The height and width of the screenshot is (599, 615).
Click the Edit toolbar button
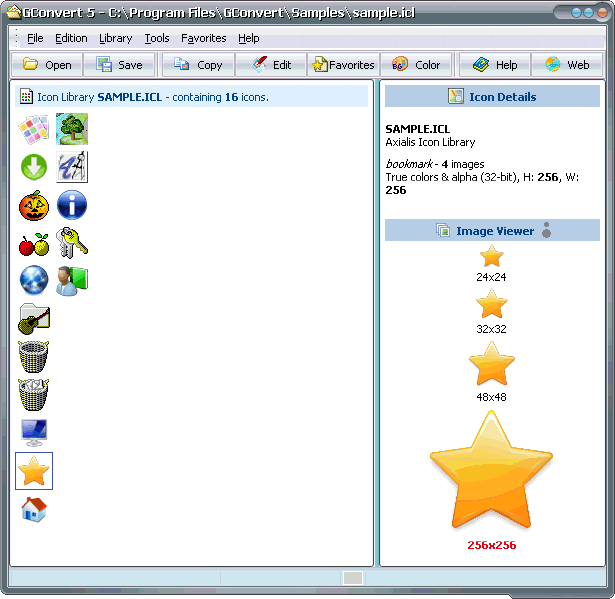(271, 65)
